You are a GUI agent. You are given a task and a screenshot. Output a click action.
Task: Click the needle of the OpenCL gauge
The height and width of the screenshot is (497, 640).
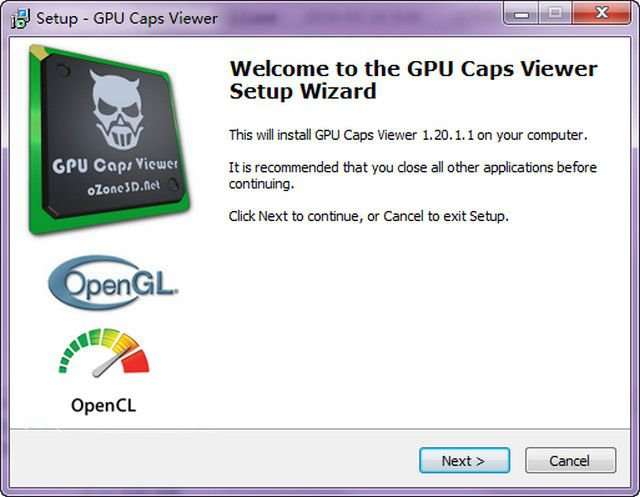(x=113, y=363)
